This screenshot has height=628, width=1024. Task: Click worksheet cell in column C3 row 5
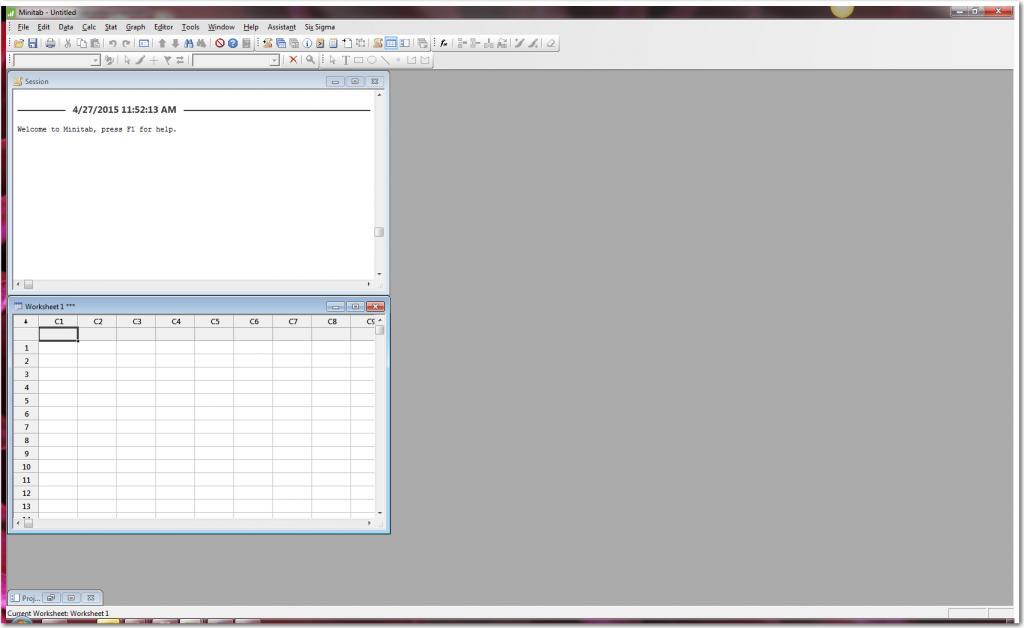[x=136, y=400]
